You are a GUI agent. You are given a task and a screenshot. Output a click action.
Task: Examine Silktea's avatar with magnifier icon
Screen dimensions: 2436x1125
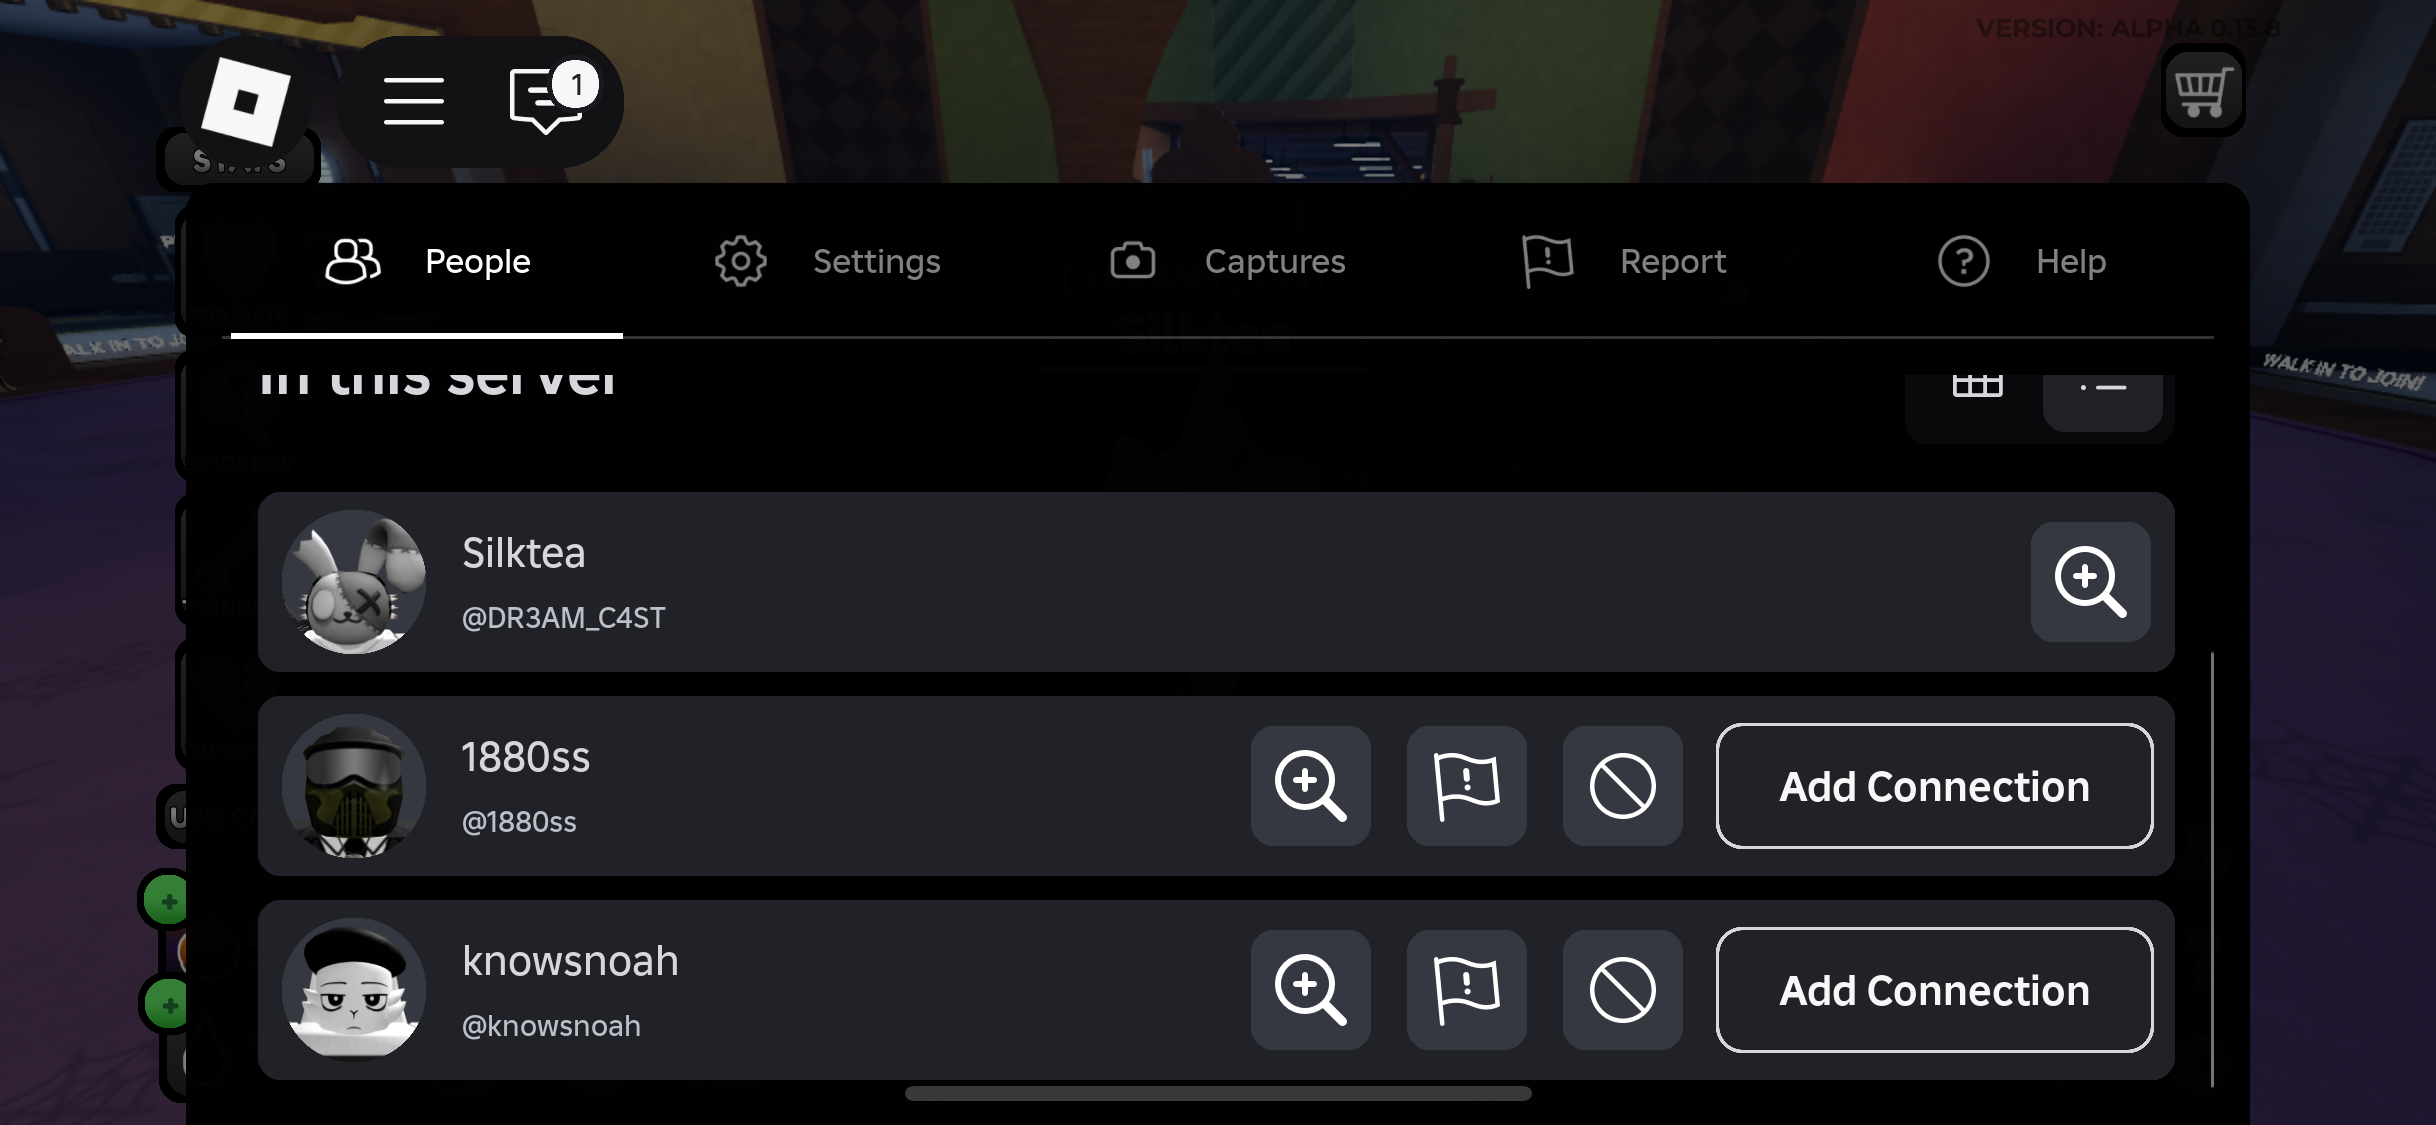(2090, 582)
